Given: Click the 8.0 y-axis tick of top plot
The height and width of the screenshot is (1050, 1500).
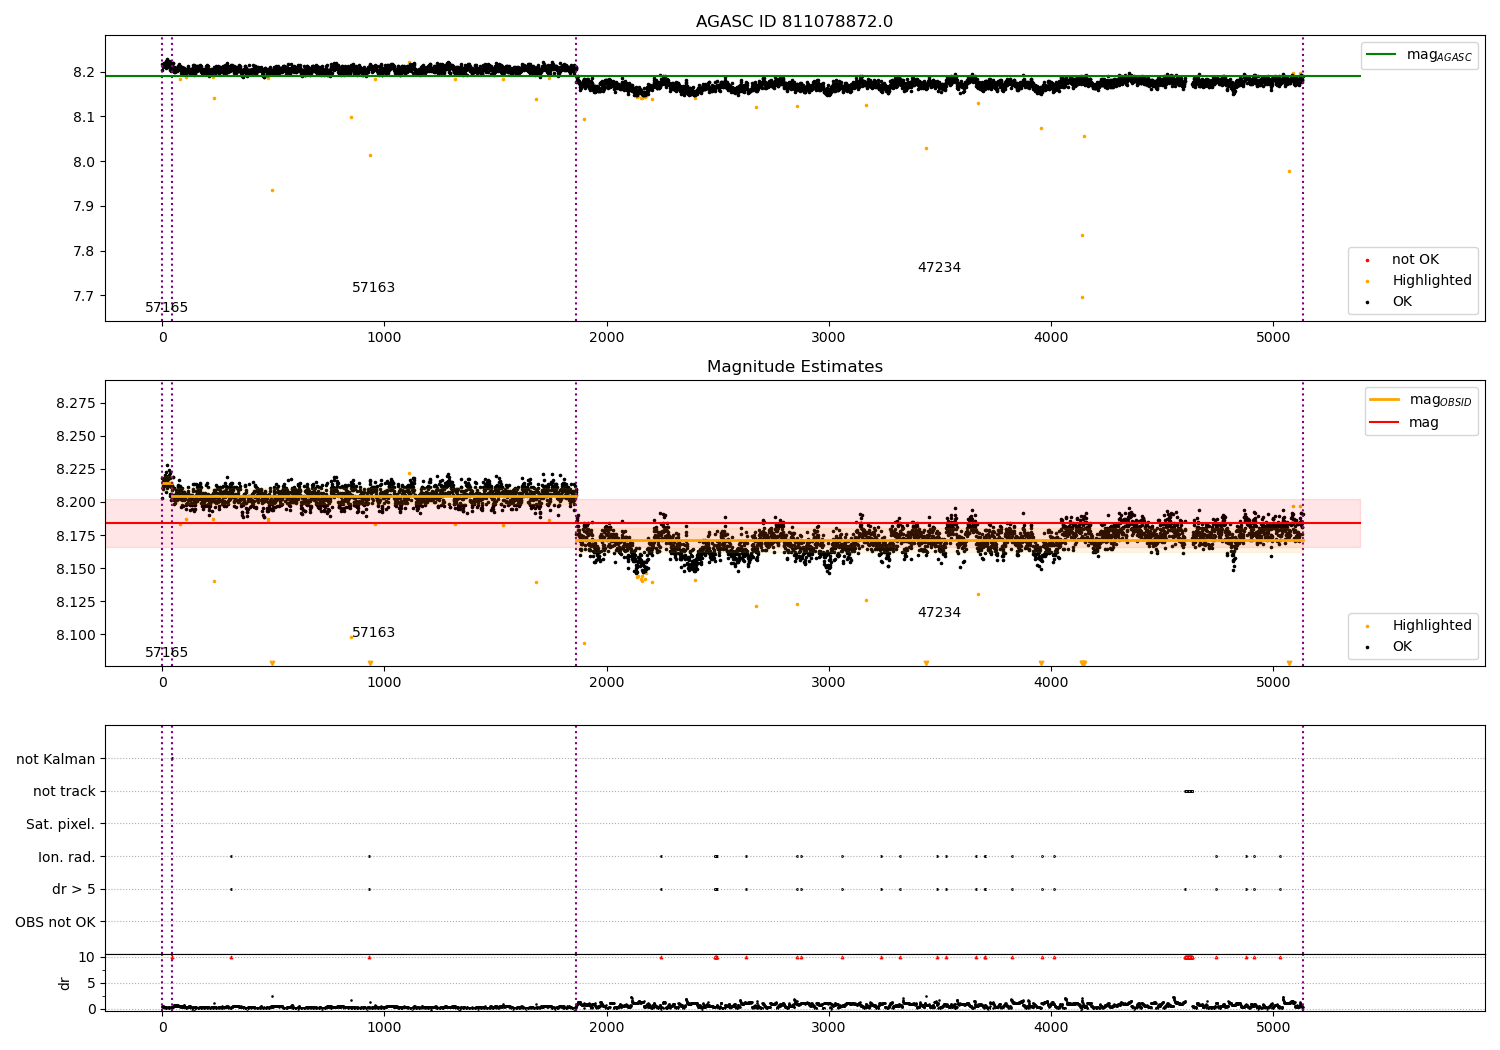Looking at the screenshot, I should pos(84,162).
